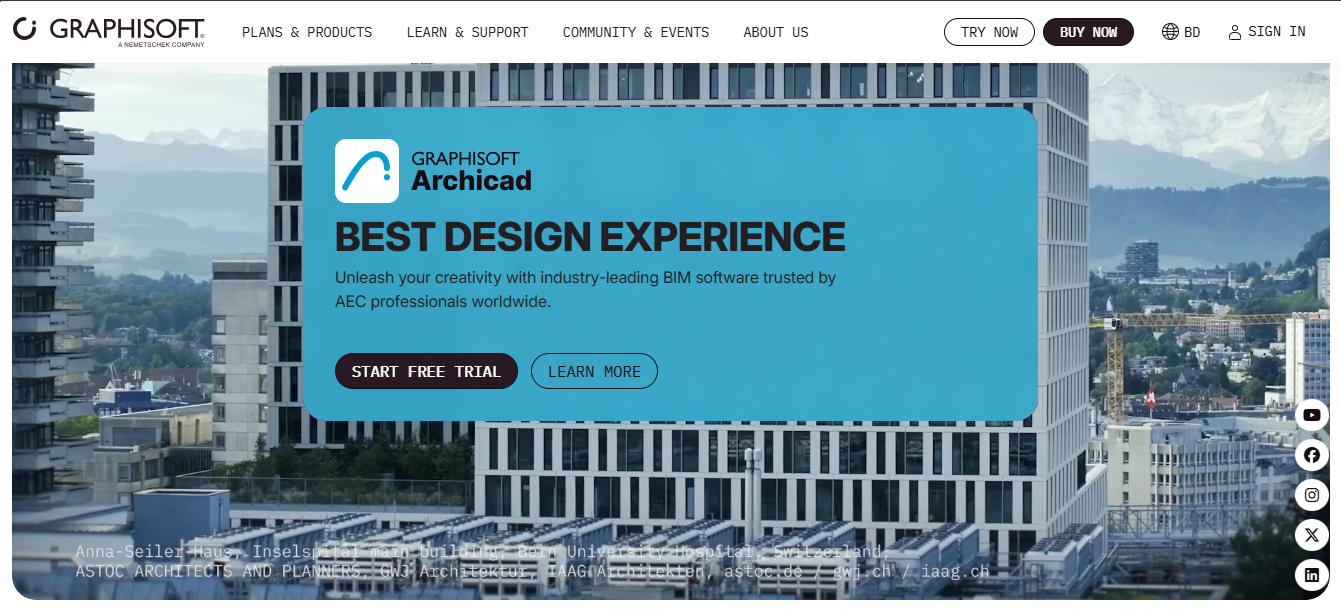
Task: Click the globe region icon
Action: (1170, 32)
